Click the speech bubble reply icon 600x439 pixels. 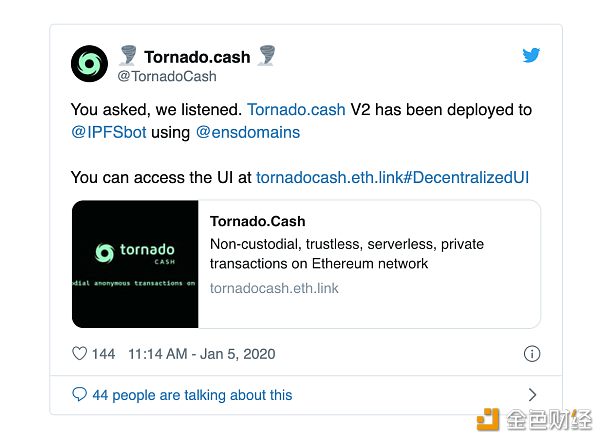click(x=79, y=394)
